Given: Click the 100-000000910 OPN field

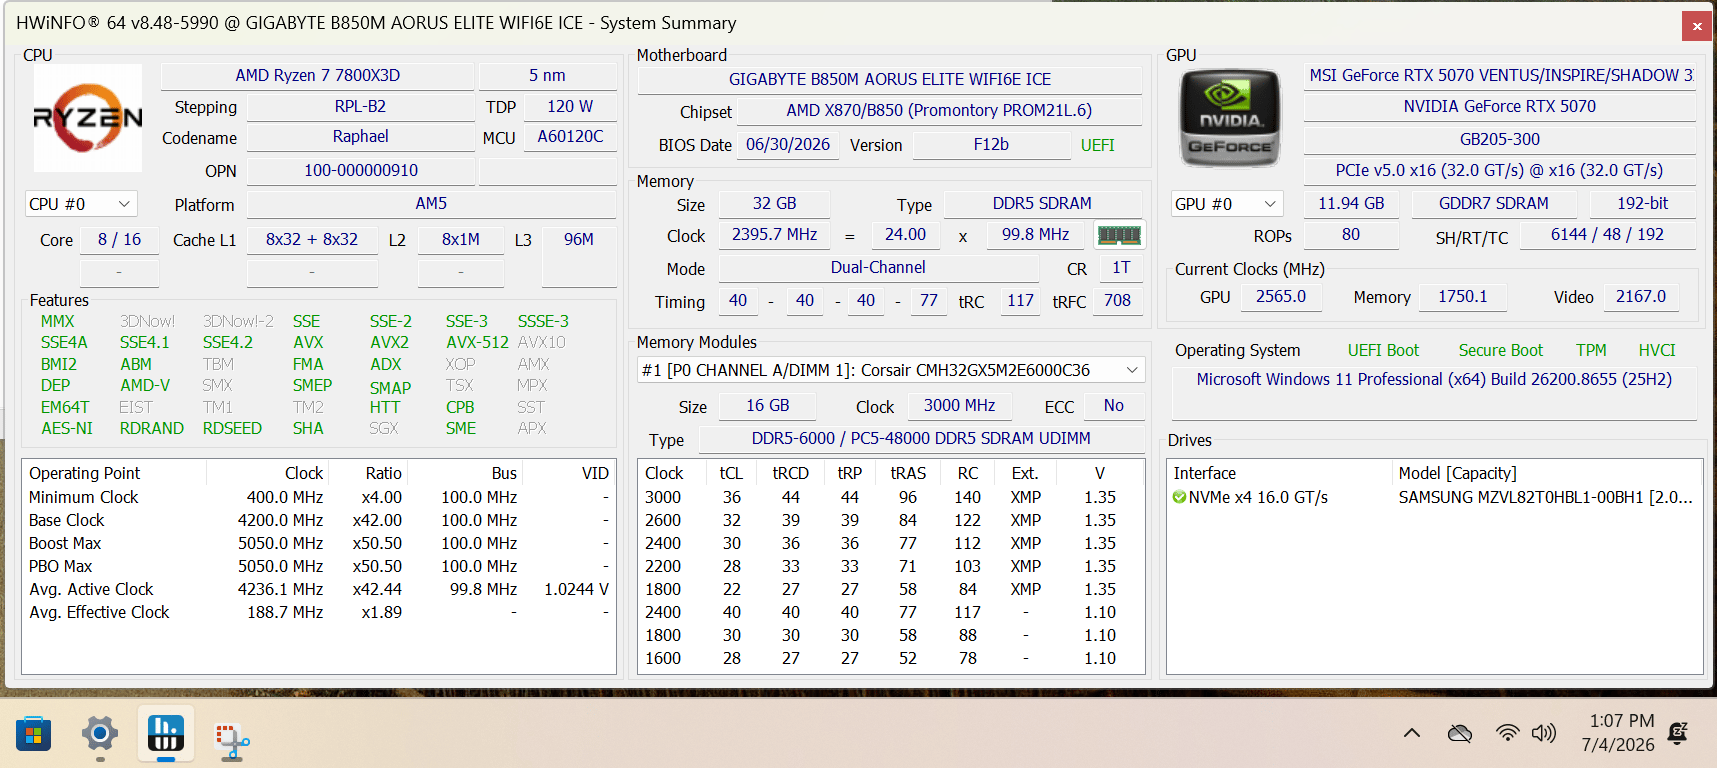Looking at the screenshot, I should pyautogui.click(x=361, y=171).
